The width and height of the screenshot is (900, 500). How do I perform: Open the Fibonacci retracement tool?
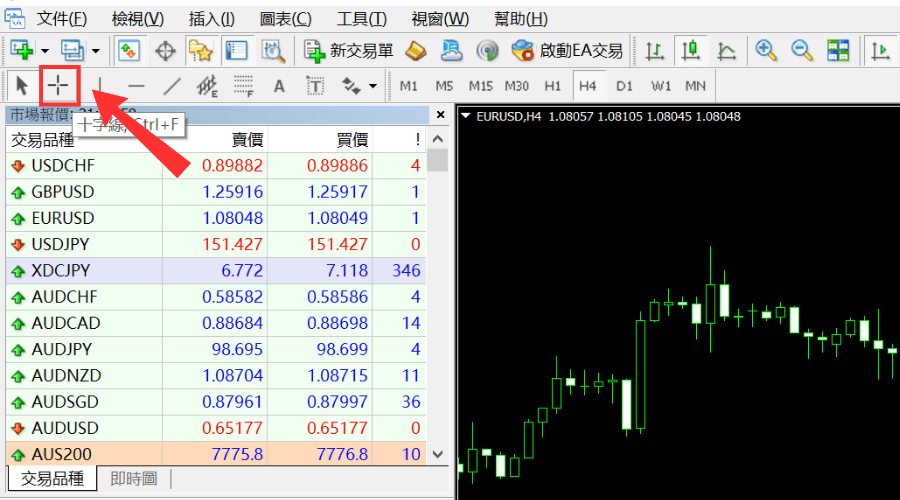(x=243, y=86)
